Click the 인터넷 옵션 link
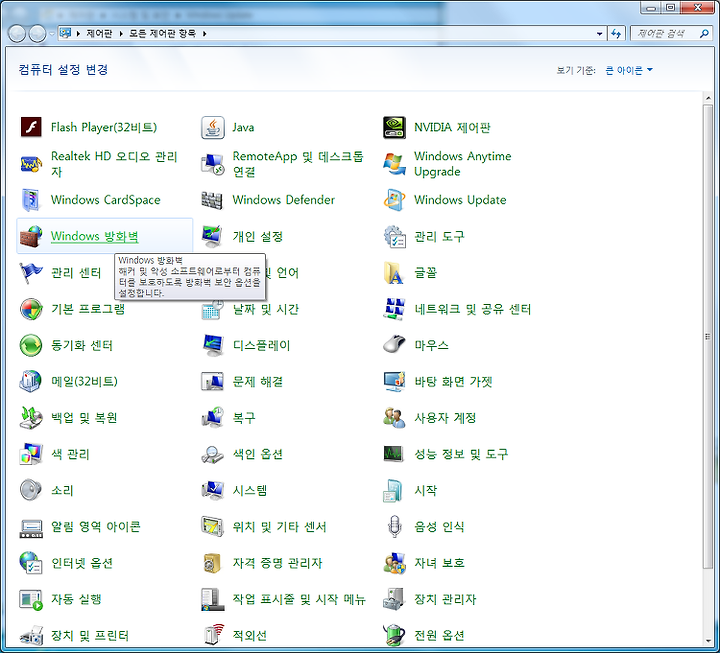This screenshot has width=720, height=653. (82, 563)
